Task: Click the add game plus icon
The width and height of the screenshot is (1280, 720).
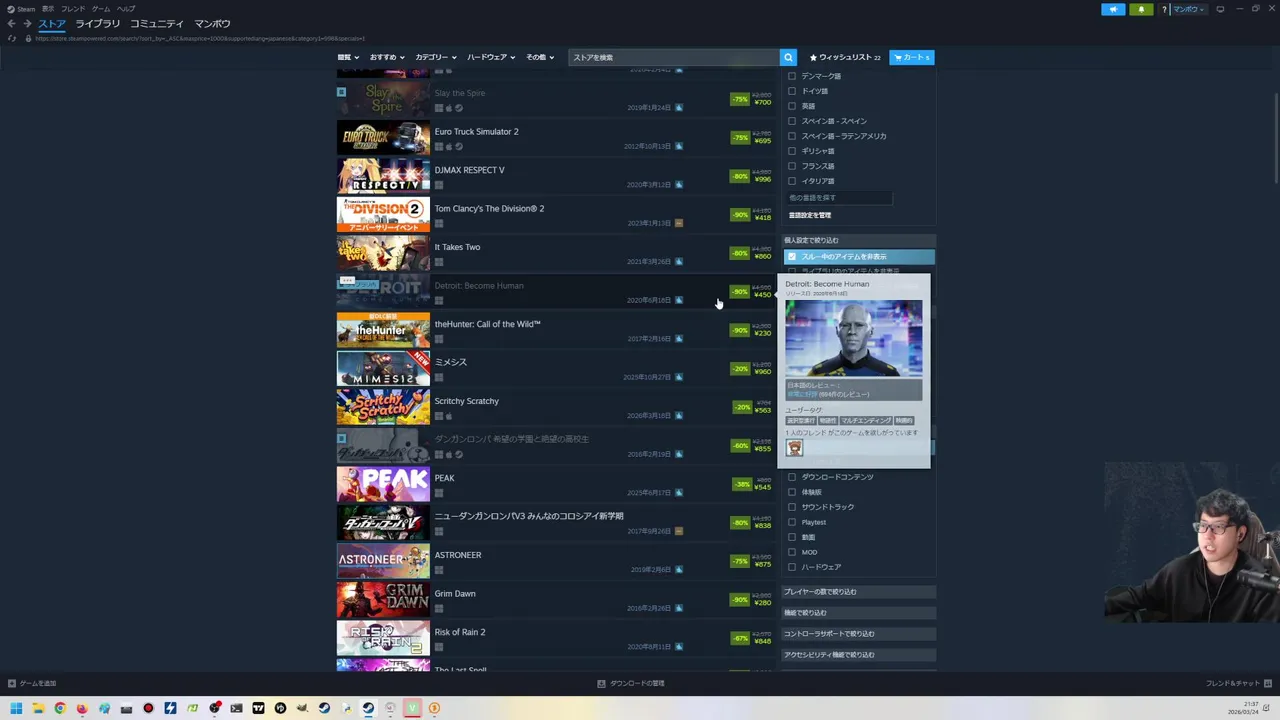Action: 12,683
